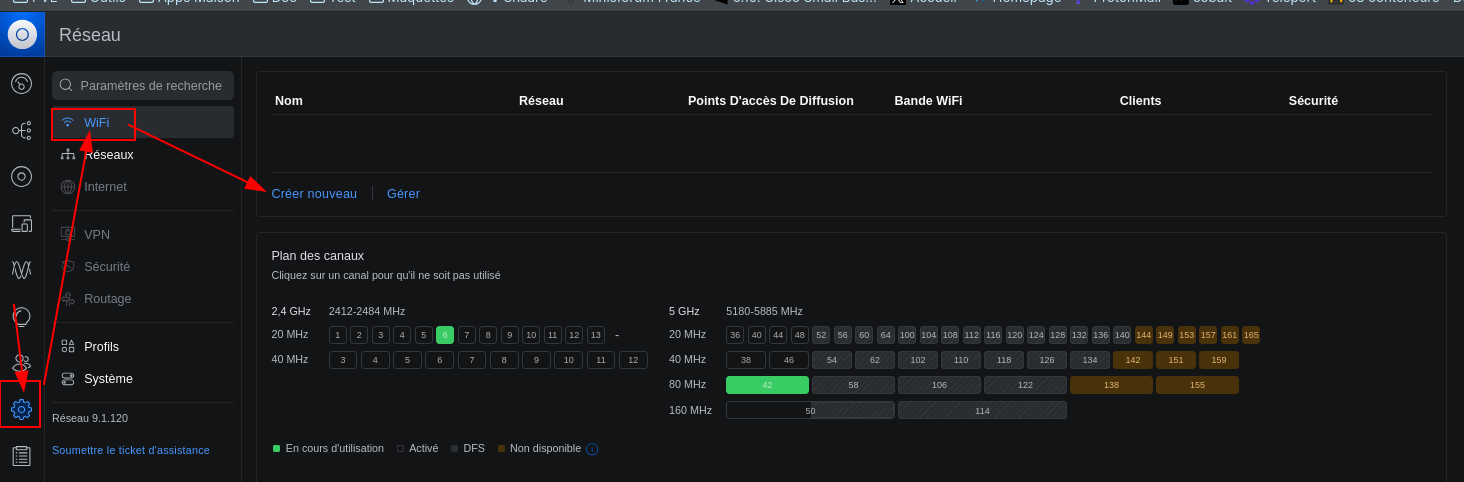Sort by Points D'accès De Diffusion header
Image resolution: width=1464 pixels, height=482 pixels.
click(771, 101)
